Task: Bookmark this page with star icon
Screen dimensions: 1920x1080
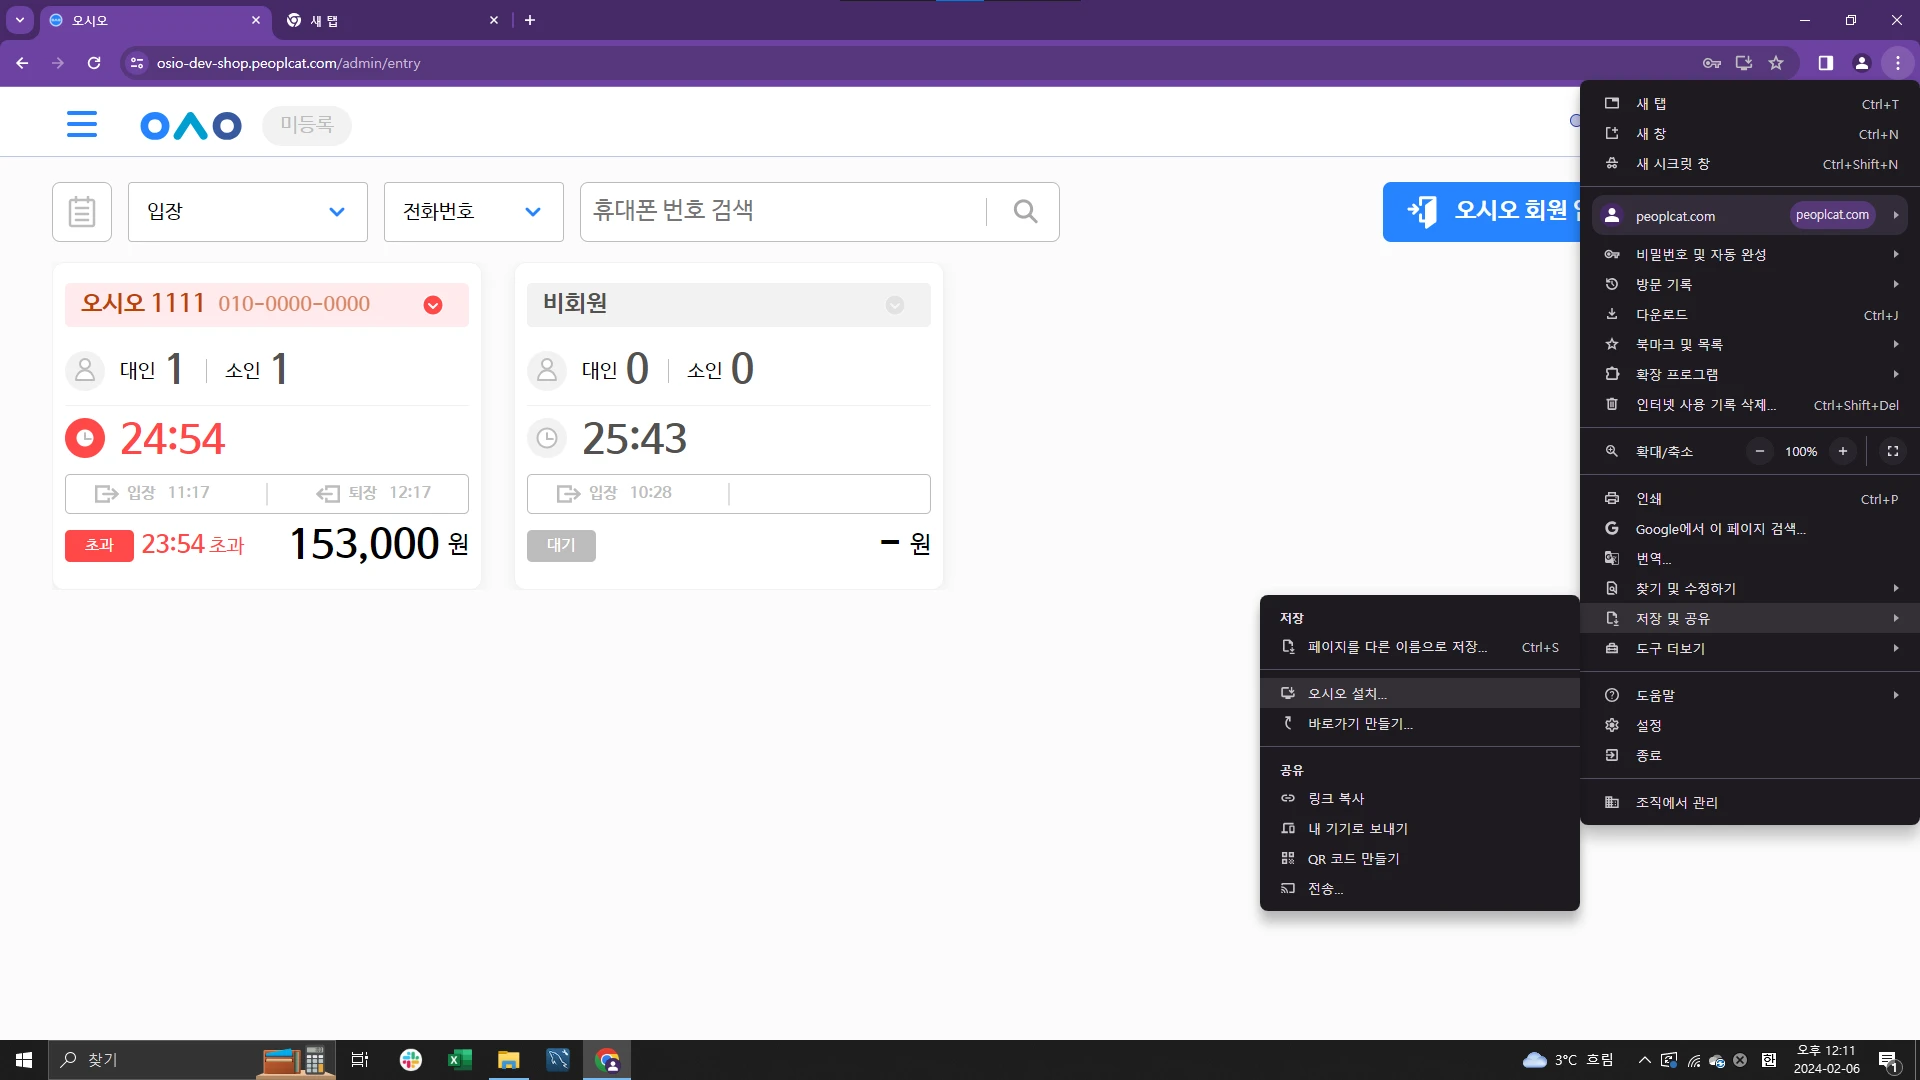Action: (x=1776, y=63)
